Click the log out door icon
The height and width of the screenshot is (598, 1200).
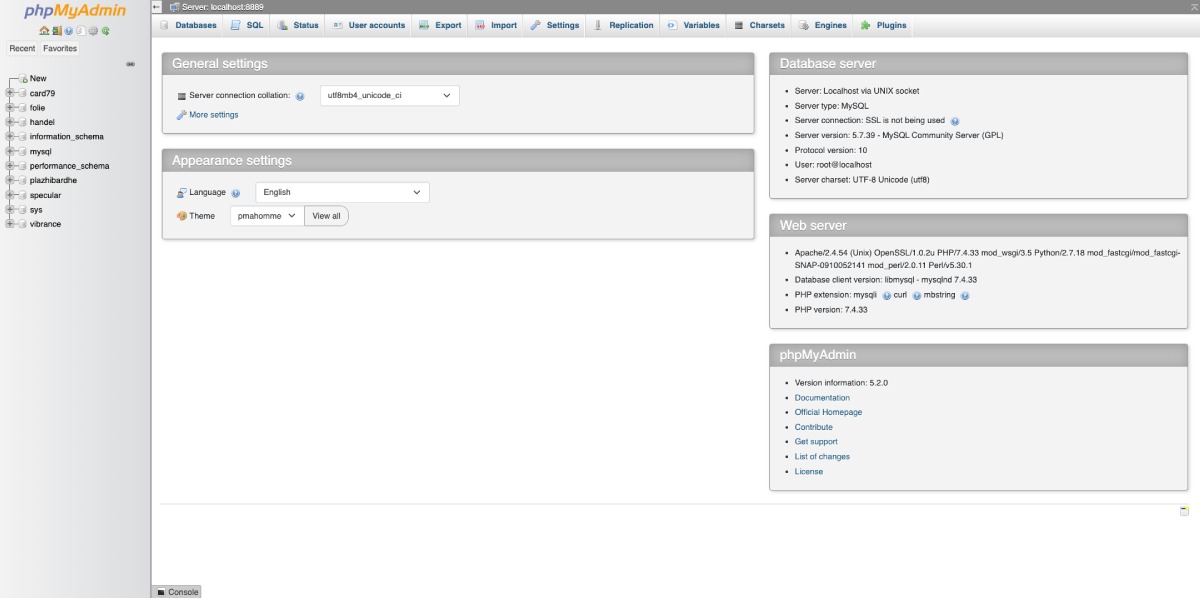coord(57,31)
